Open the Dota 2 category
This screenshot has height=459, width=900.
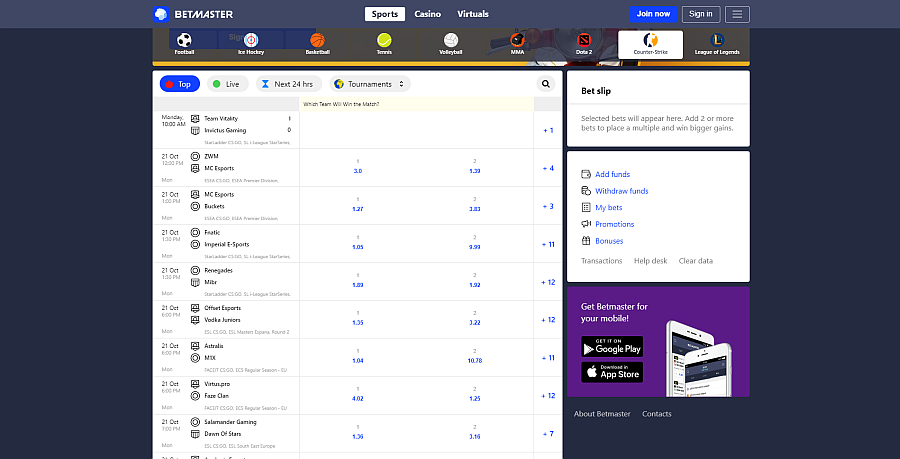584,44
